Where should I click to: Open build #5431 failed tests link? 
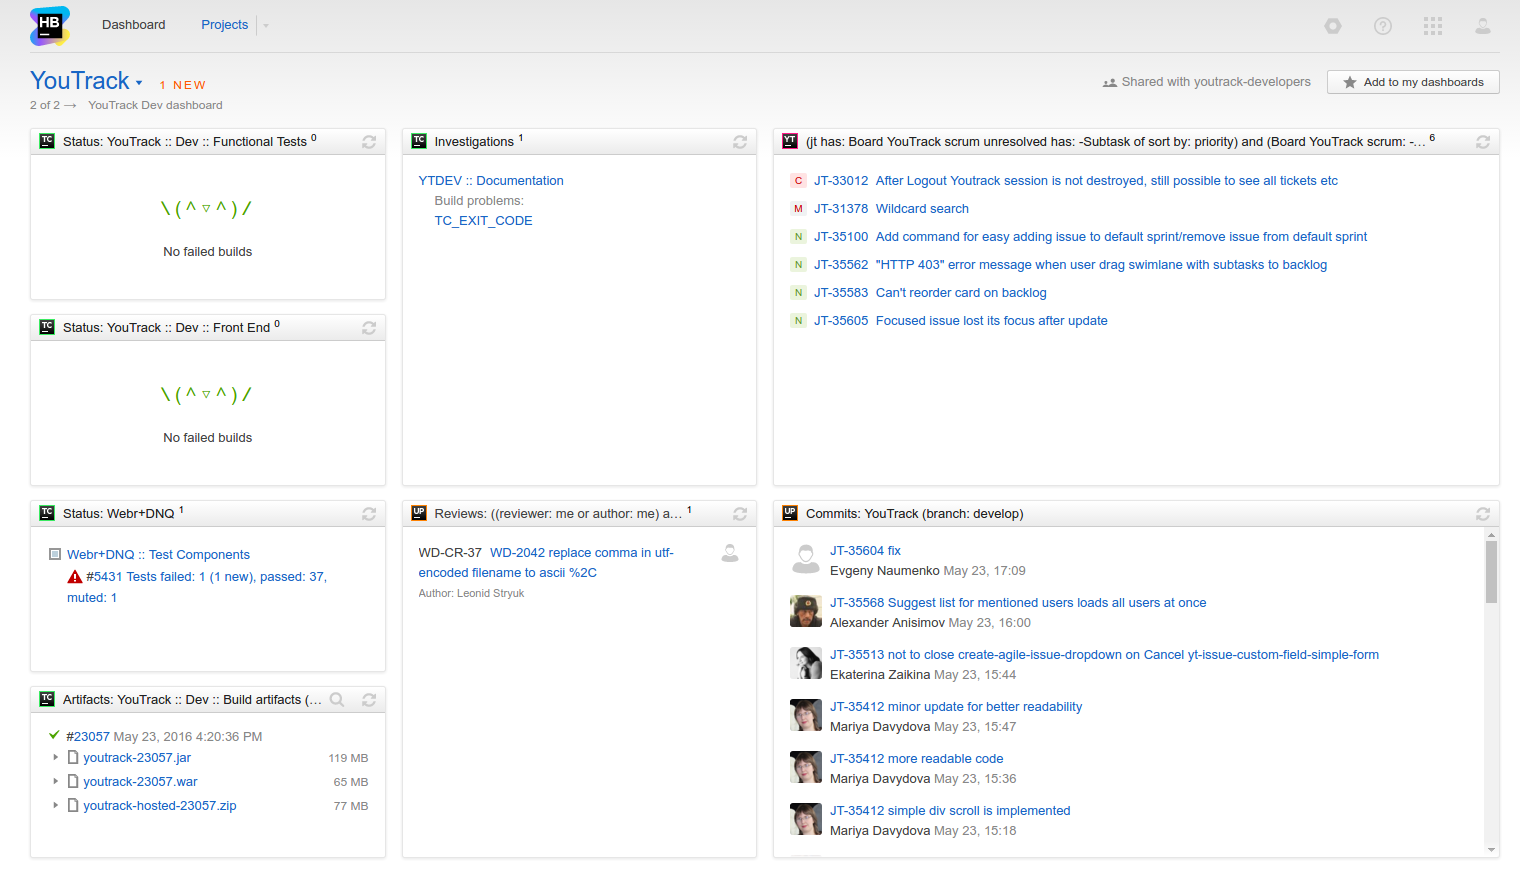coord(206,577)
